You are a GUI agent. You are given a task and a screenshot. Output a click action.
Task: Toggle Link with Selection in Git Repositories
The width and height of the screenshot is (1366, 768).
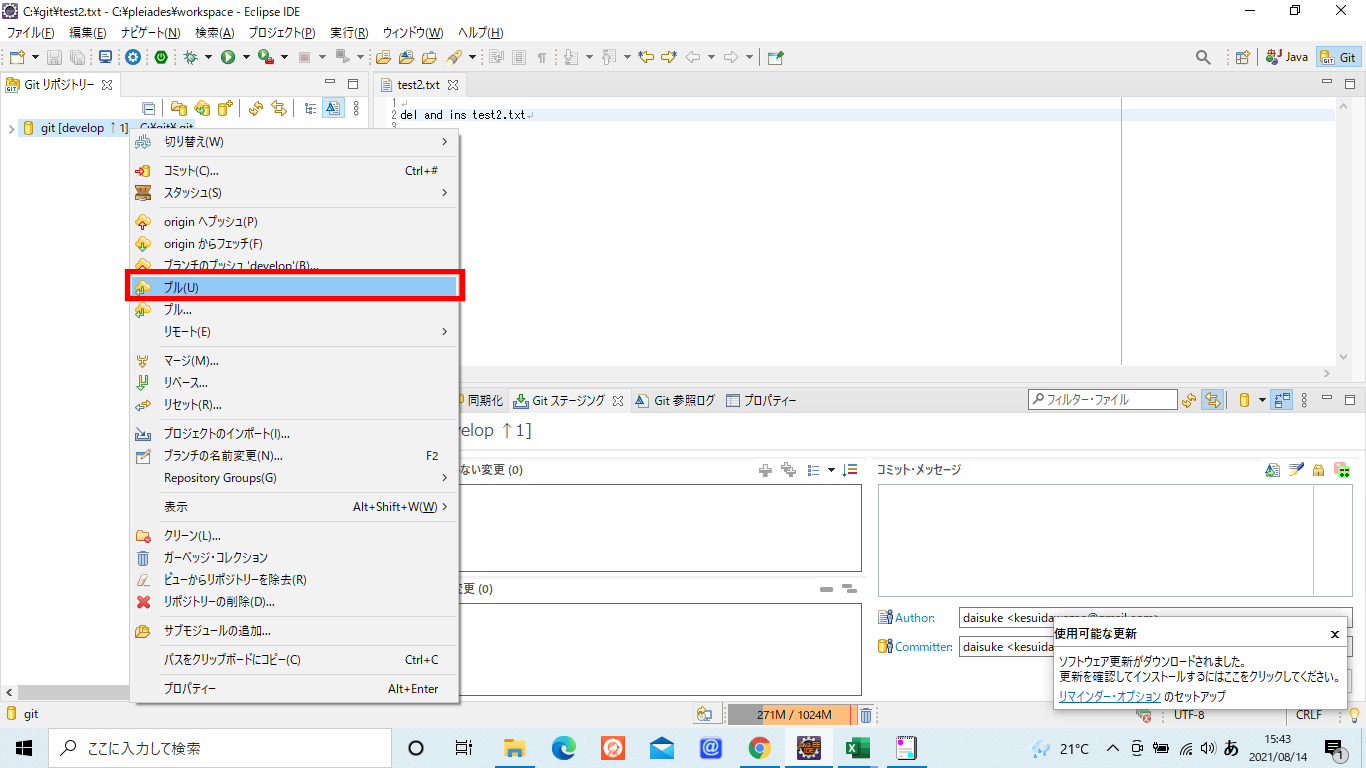click(x=278, y=108)
